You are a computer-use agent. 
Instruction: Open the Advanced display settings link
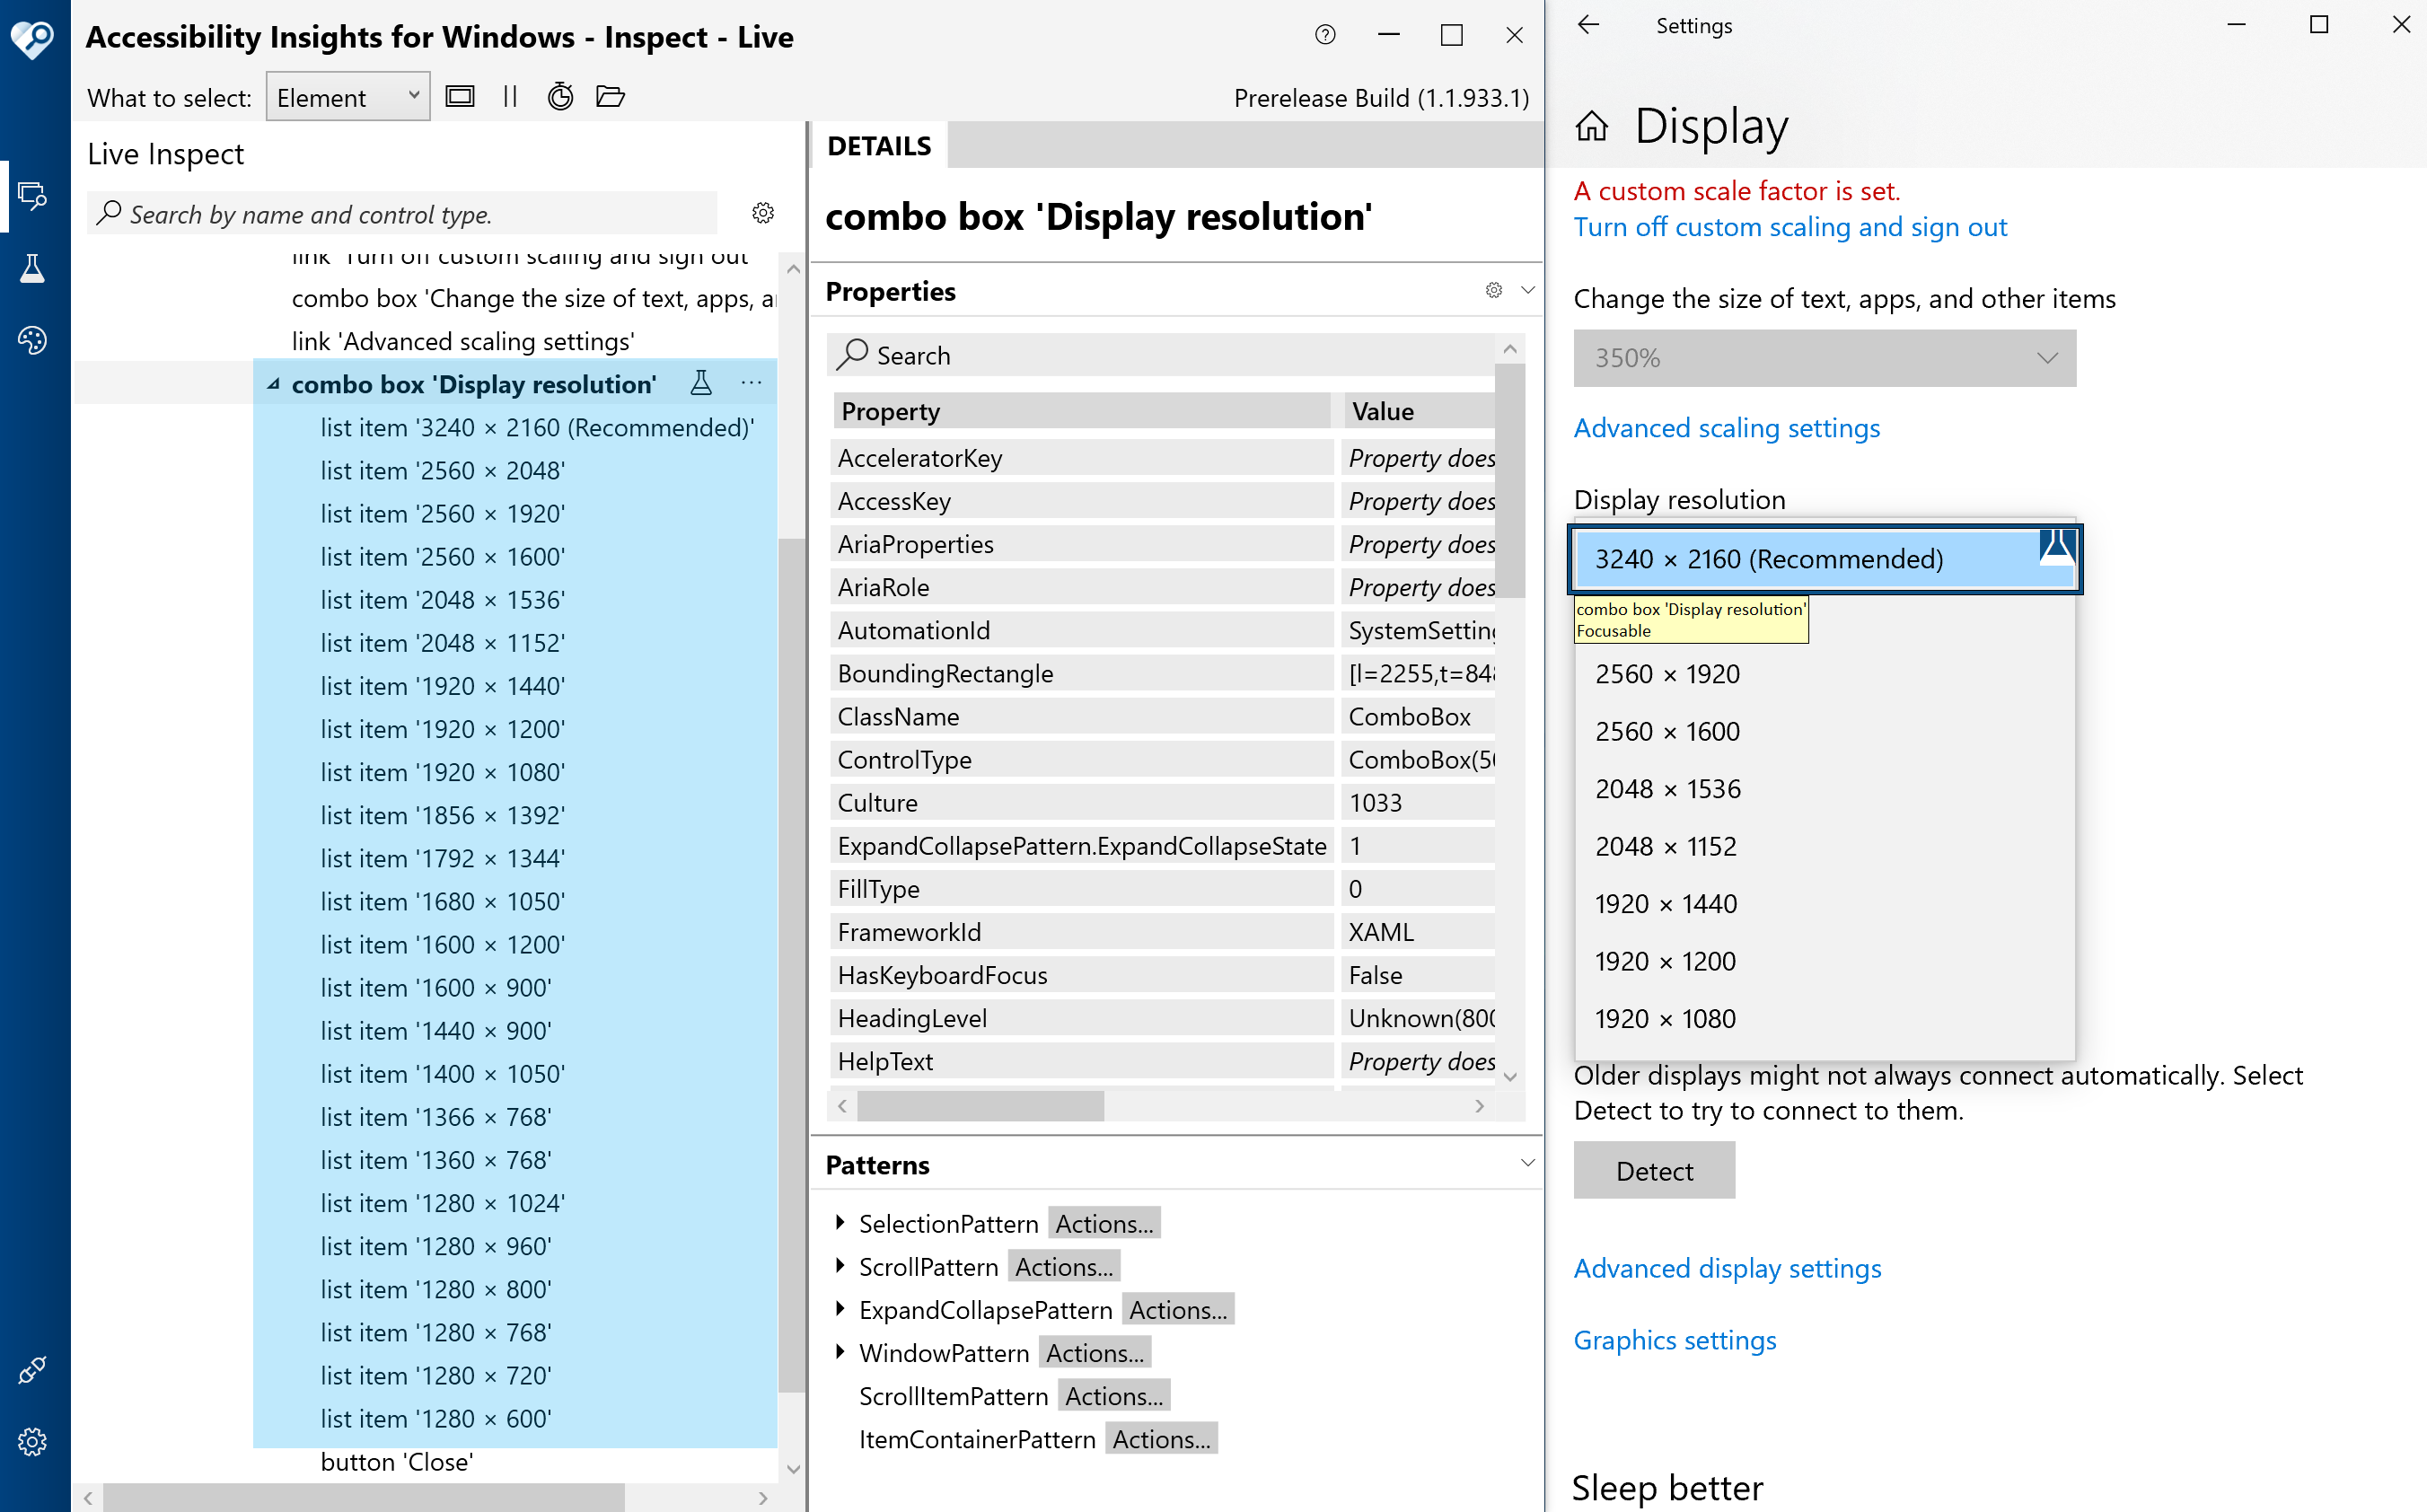(x=1727, y=1268)
